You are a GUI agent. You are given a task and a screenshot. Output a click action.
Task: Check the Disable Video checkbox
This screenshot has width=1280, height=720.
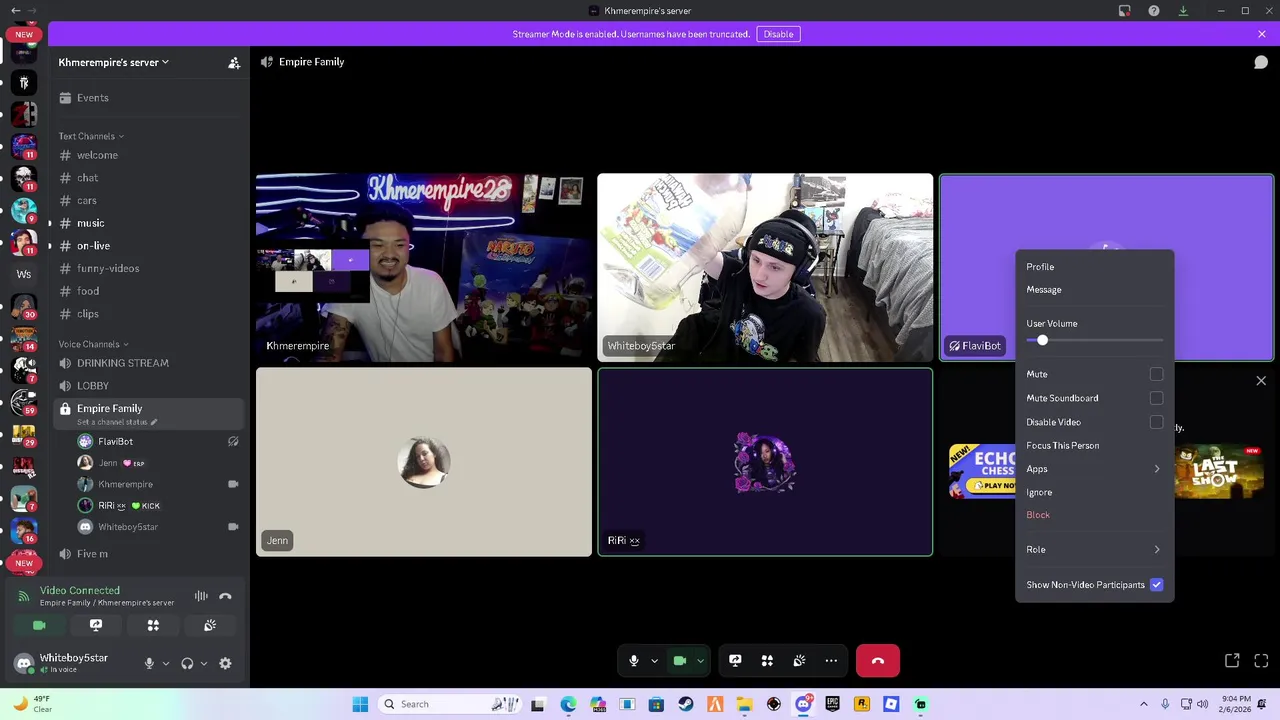[x=1156, y=422]
